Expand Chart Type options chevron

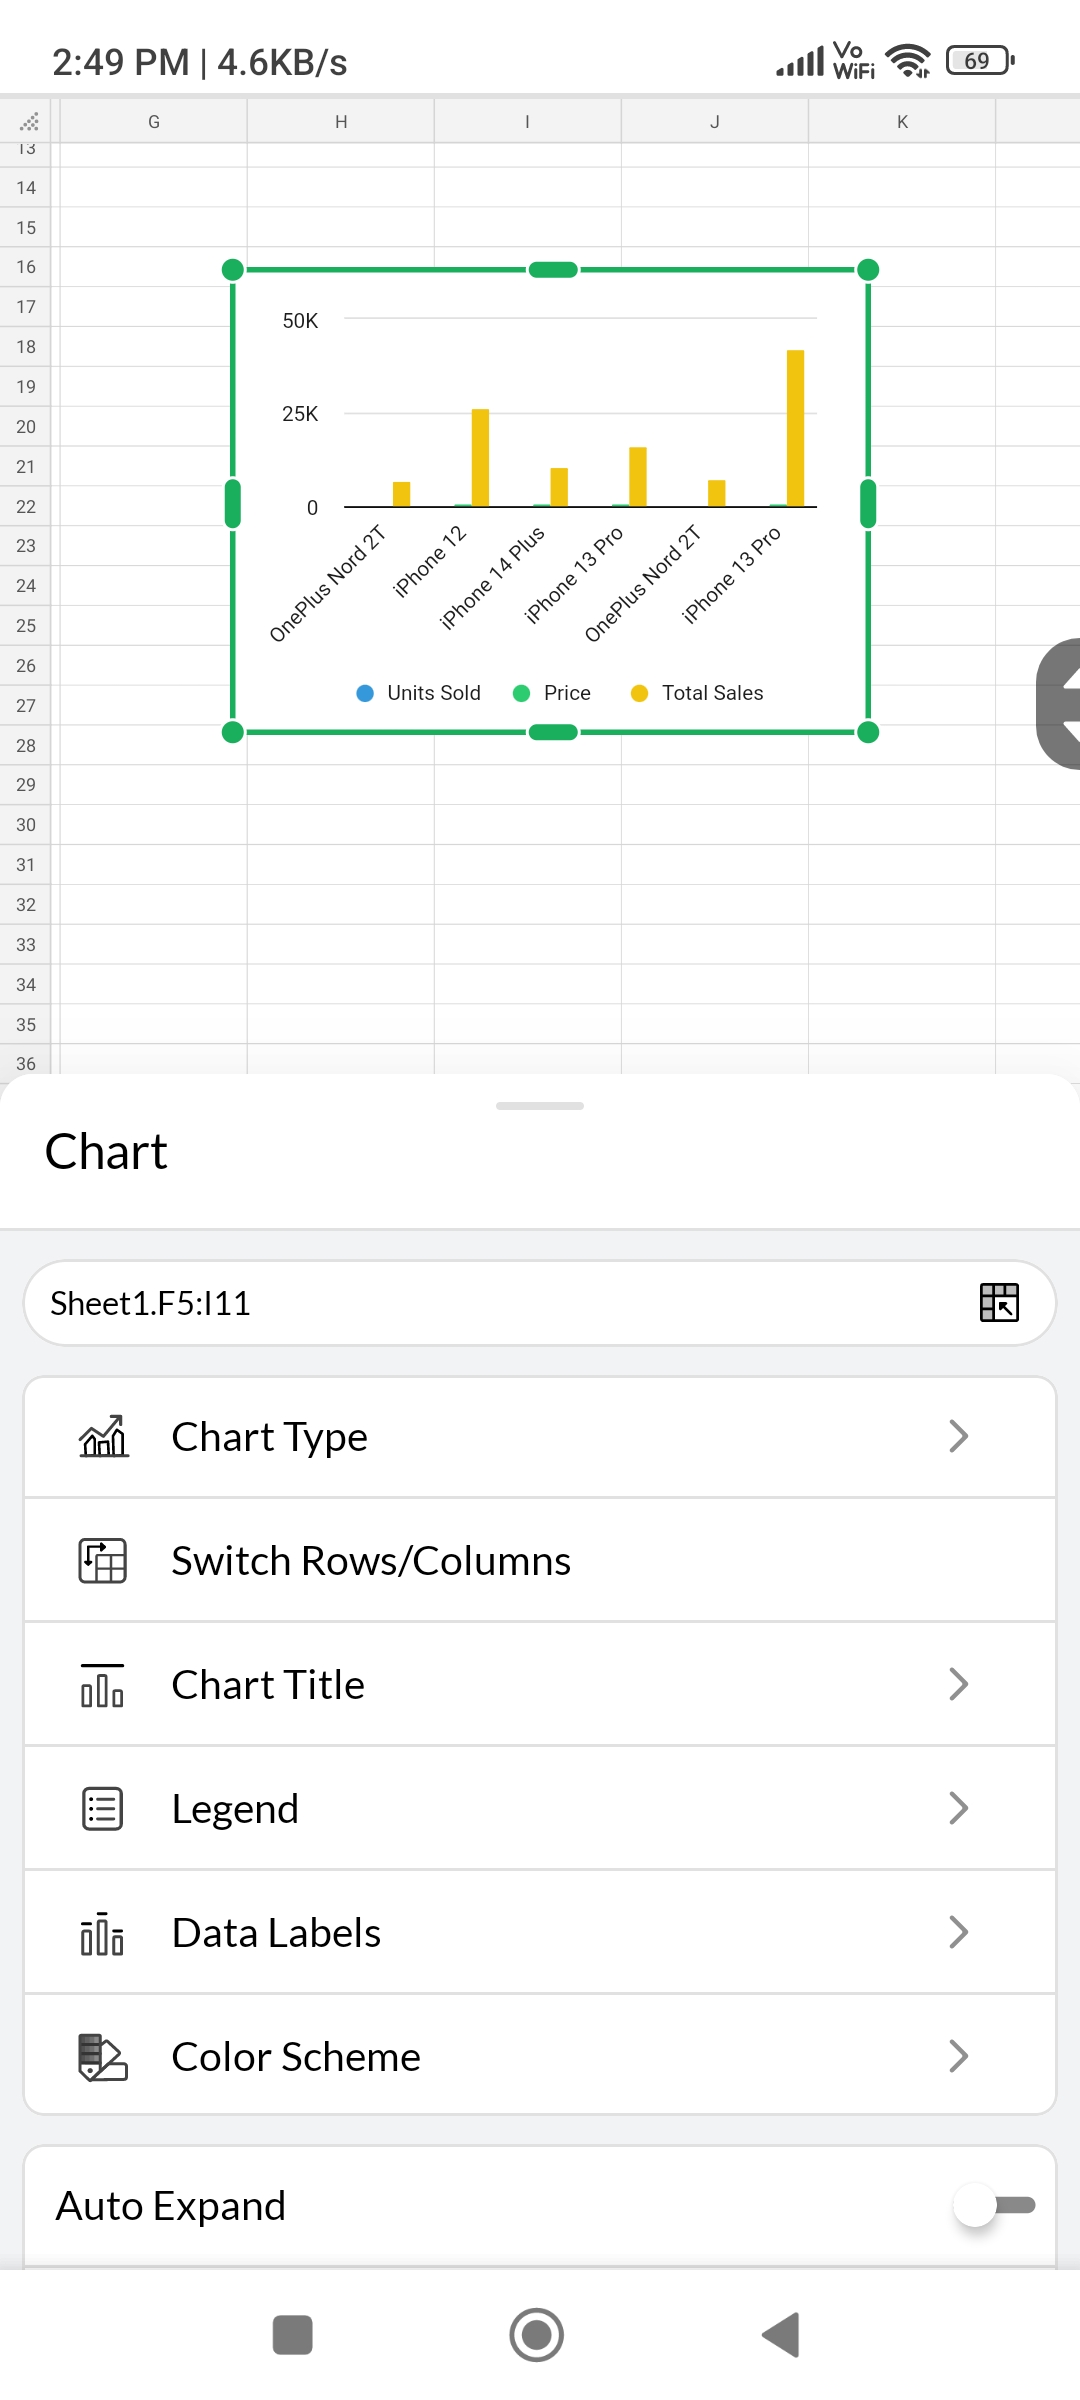tap(958, 1436)
